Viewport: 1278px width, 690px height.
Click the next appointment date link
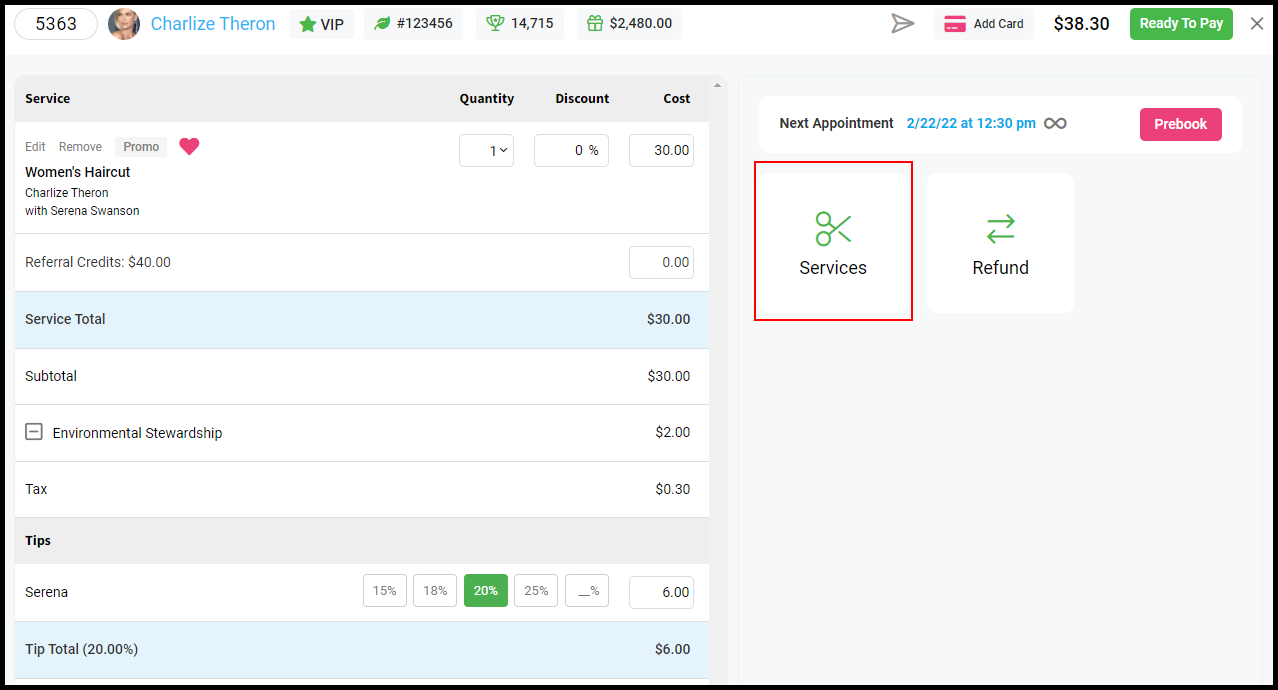971,124
